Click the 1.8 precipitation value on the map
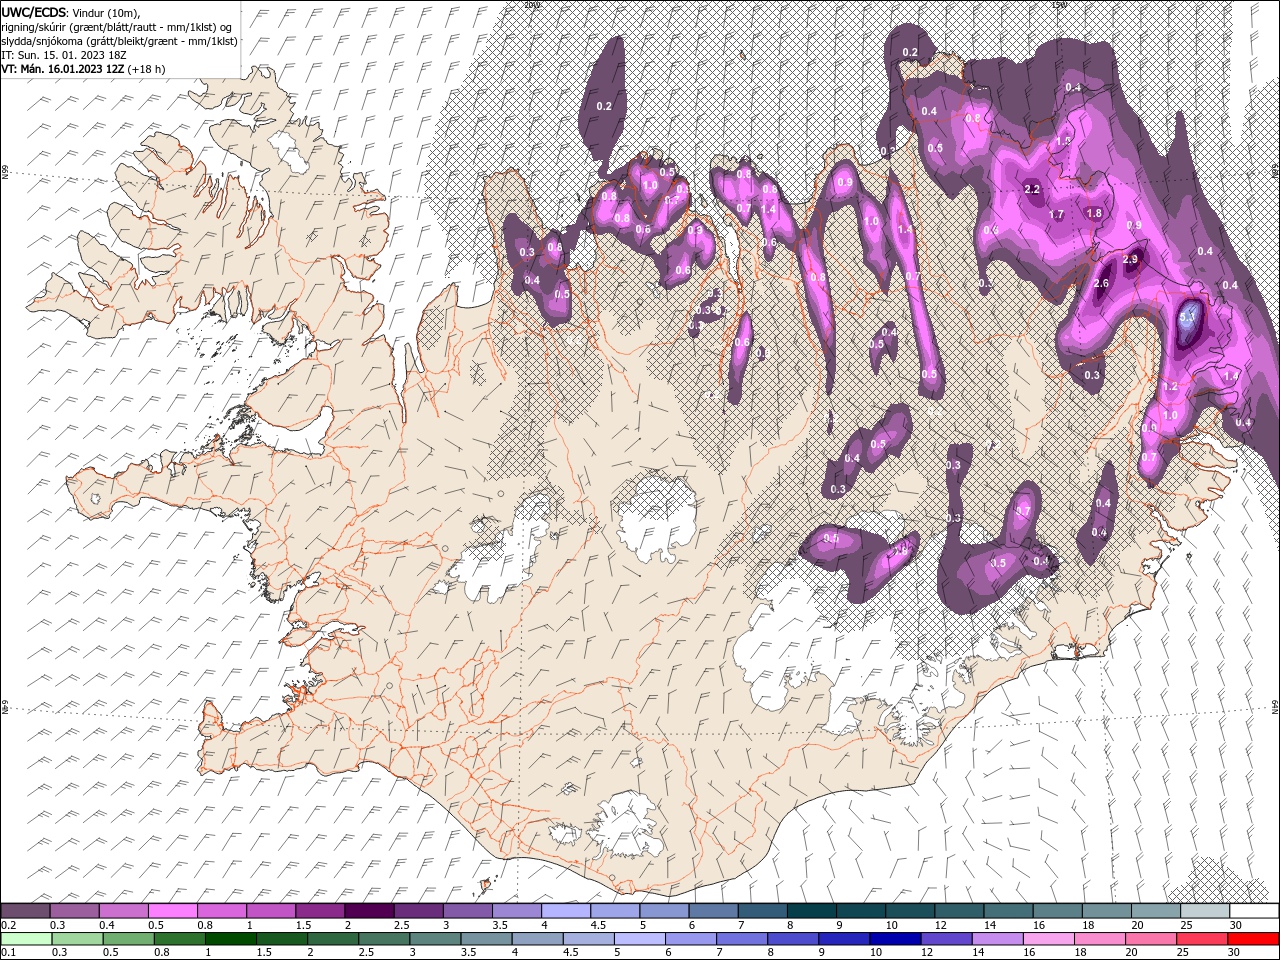 click(x=1094, y=213)
